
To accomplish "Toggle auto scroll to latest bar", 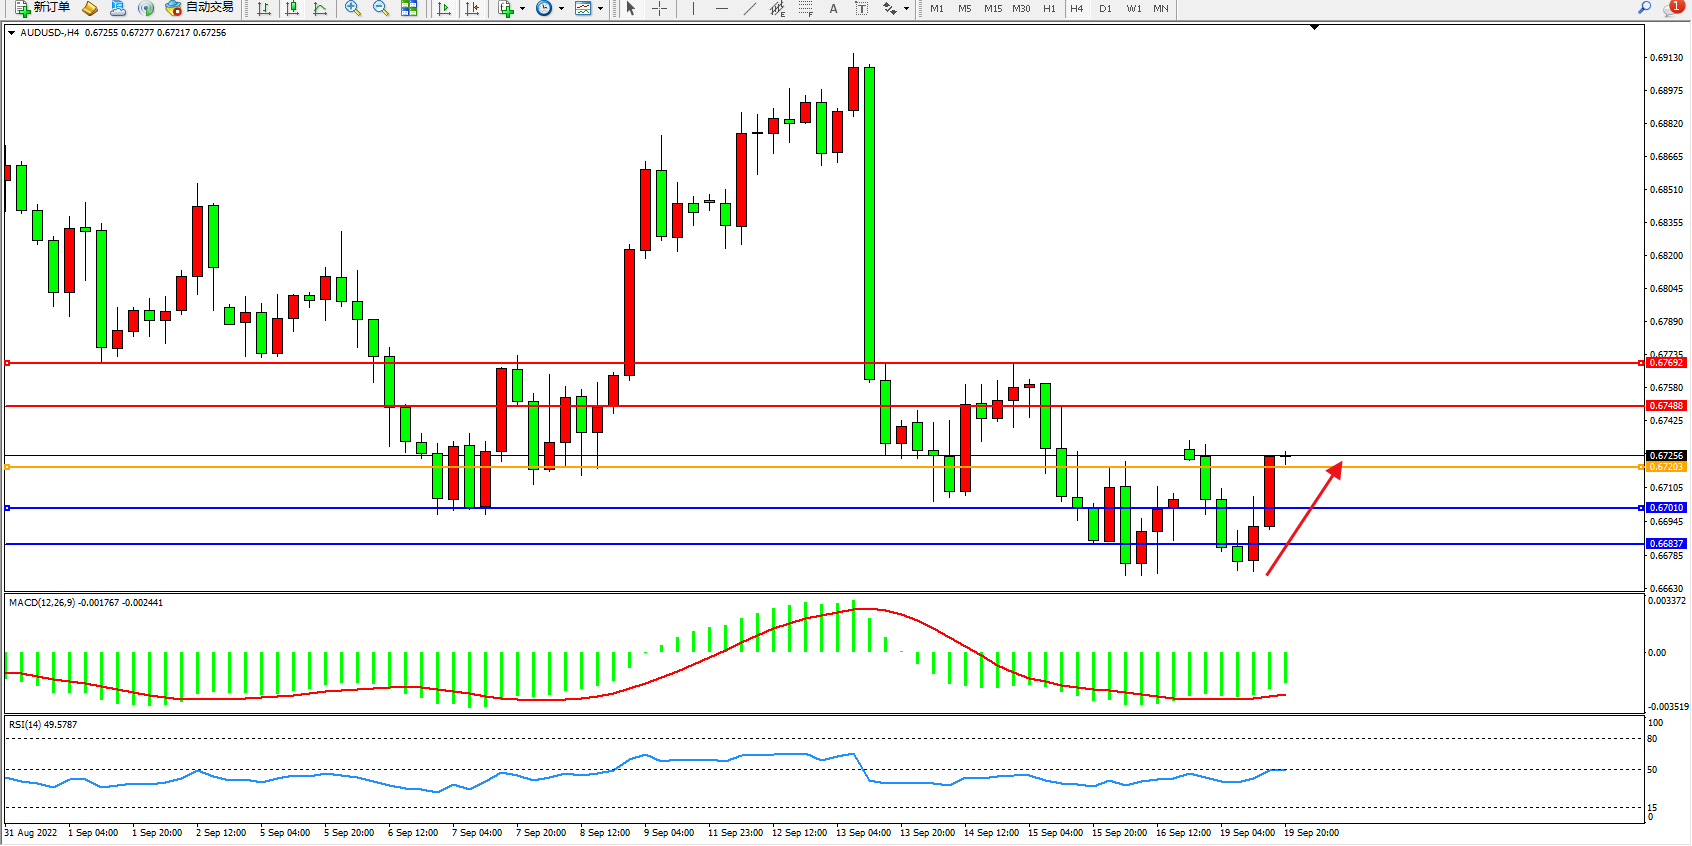I will (444, 8).
